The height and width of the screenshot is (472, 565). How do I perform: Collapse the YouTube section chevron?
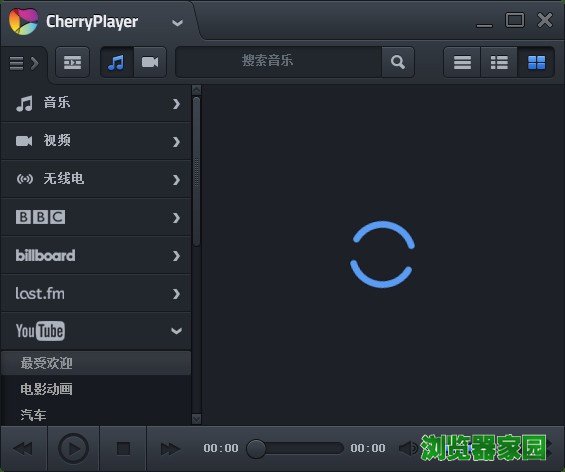[176, 331]
